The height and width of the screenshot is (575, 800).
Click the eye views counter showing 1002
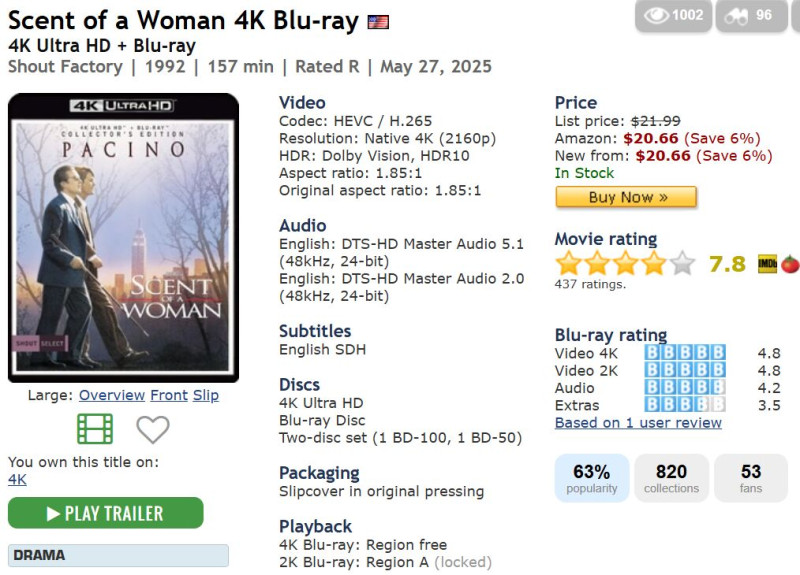(x=673, y=15)
